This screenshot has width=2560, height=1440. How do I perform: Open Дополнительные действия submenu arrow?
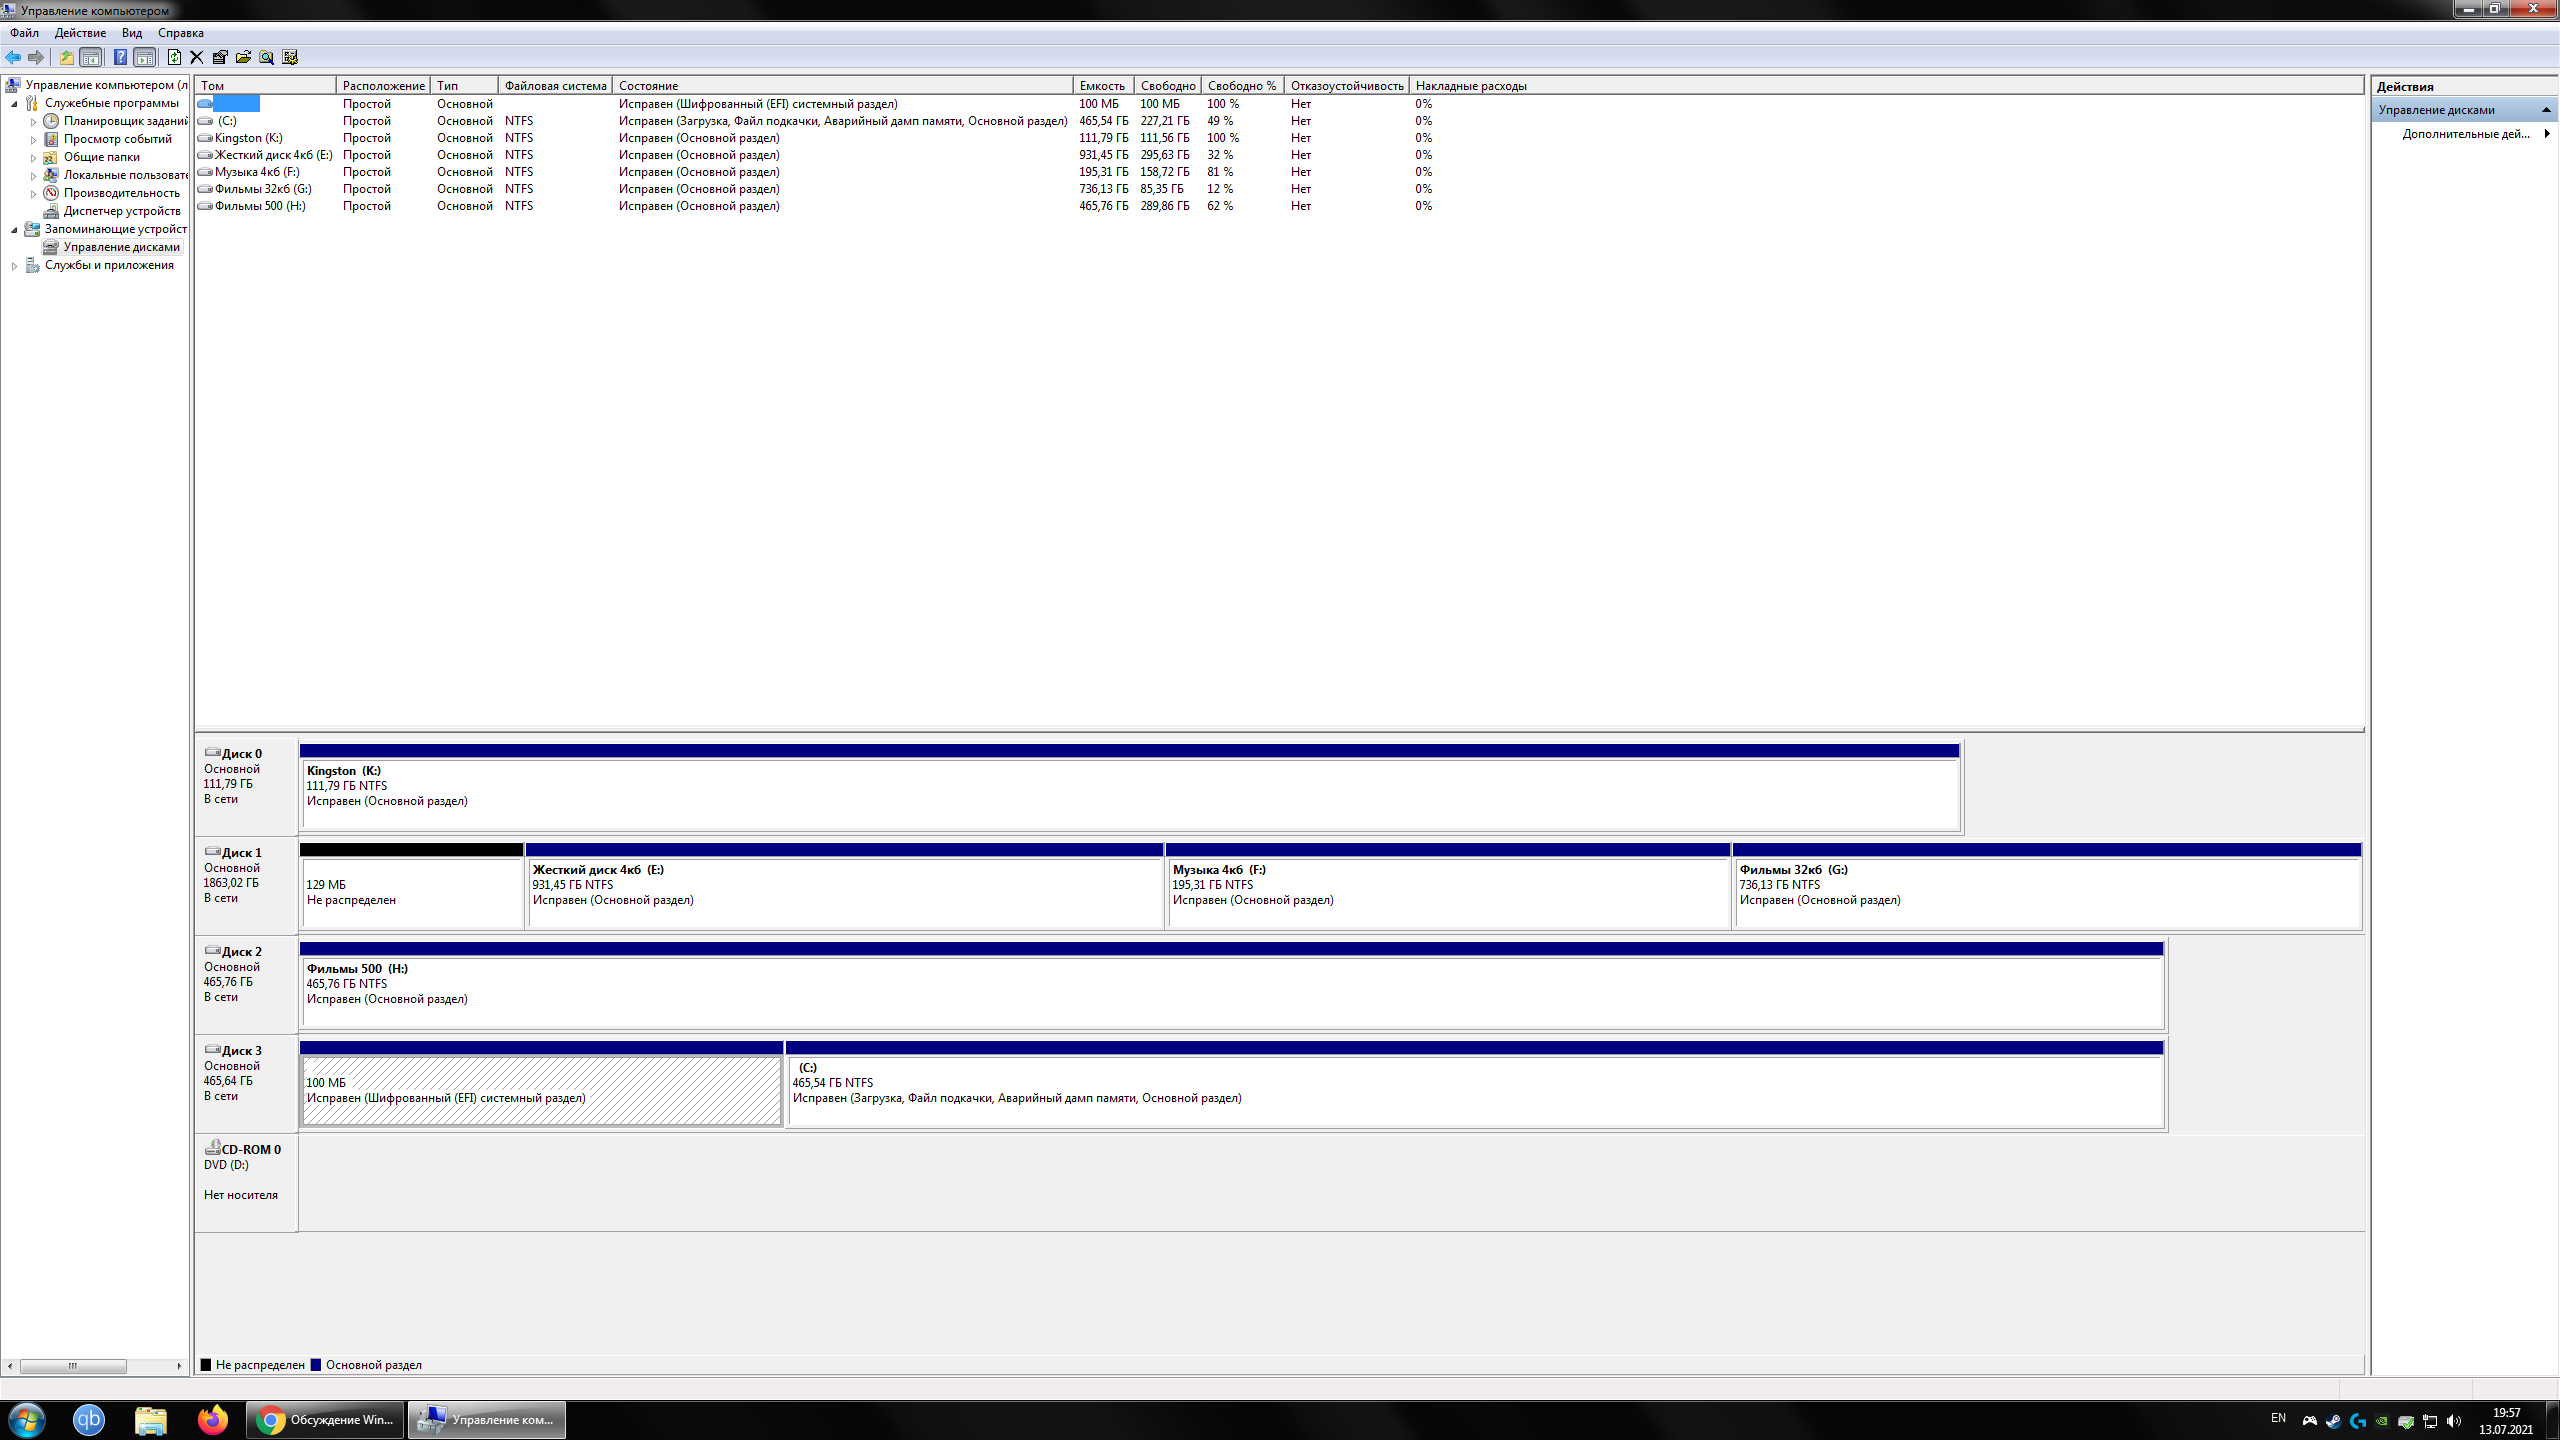(2546, 134)
